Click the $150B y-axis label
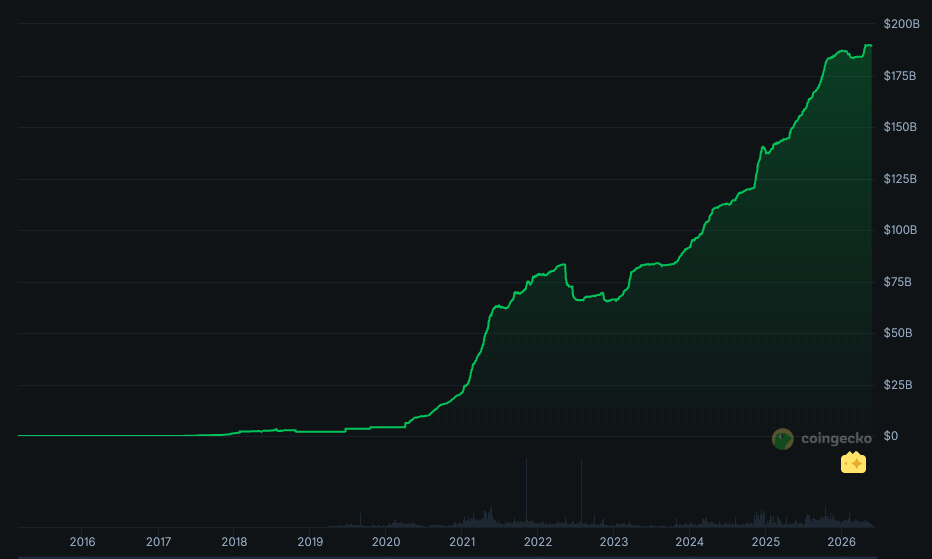The image size is (932, 559). [x=900, y=127]
